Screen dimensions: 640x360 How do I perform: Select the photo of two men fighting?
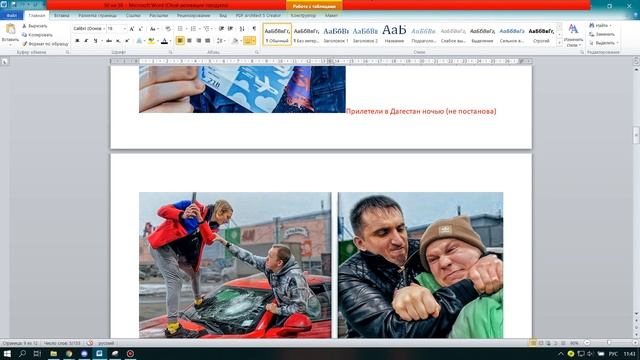(x=420, y=265)
